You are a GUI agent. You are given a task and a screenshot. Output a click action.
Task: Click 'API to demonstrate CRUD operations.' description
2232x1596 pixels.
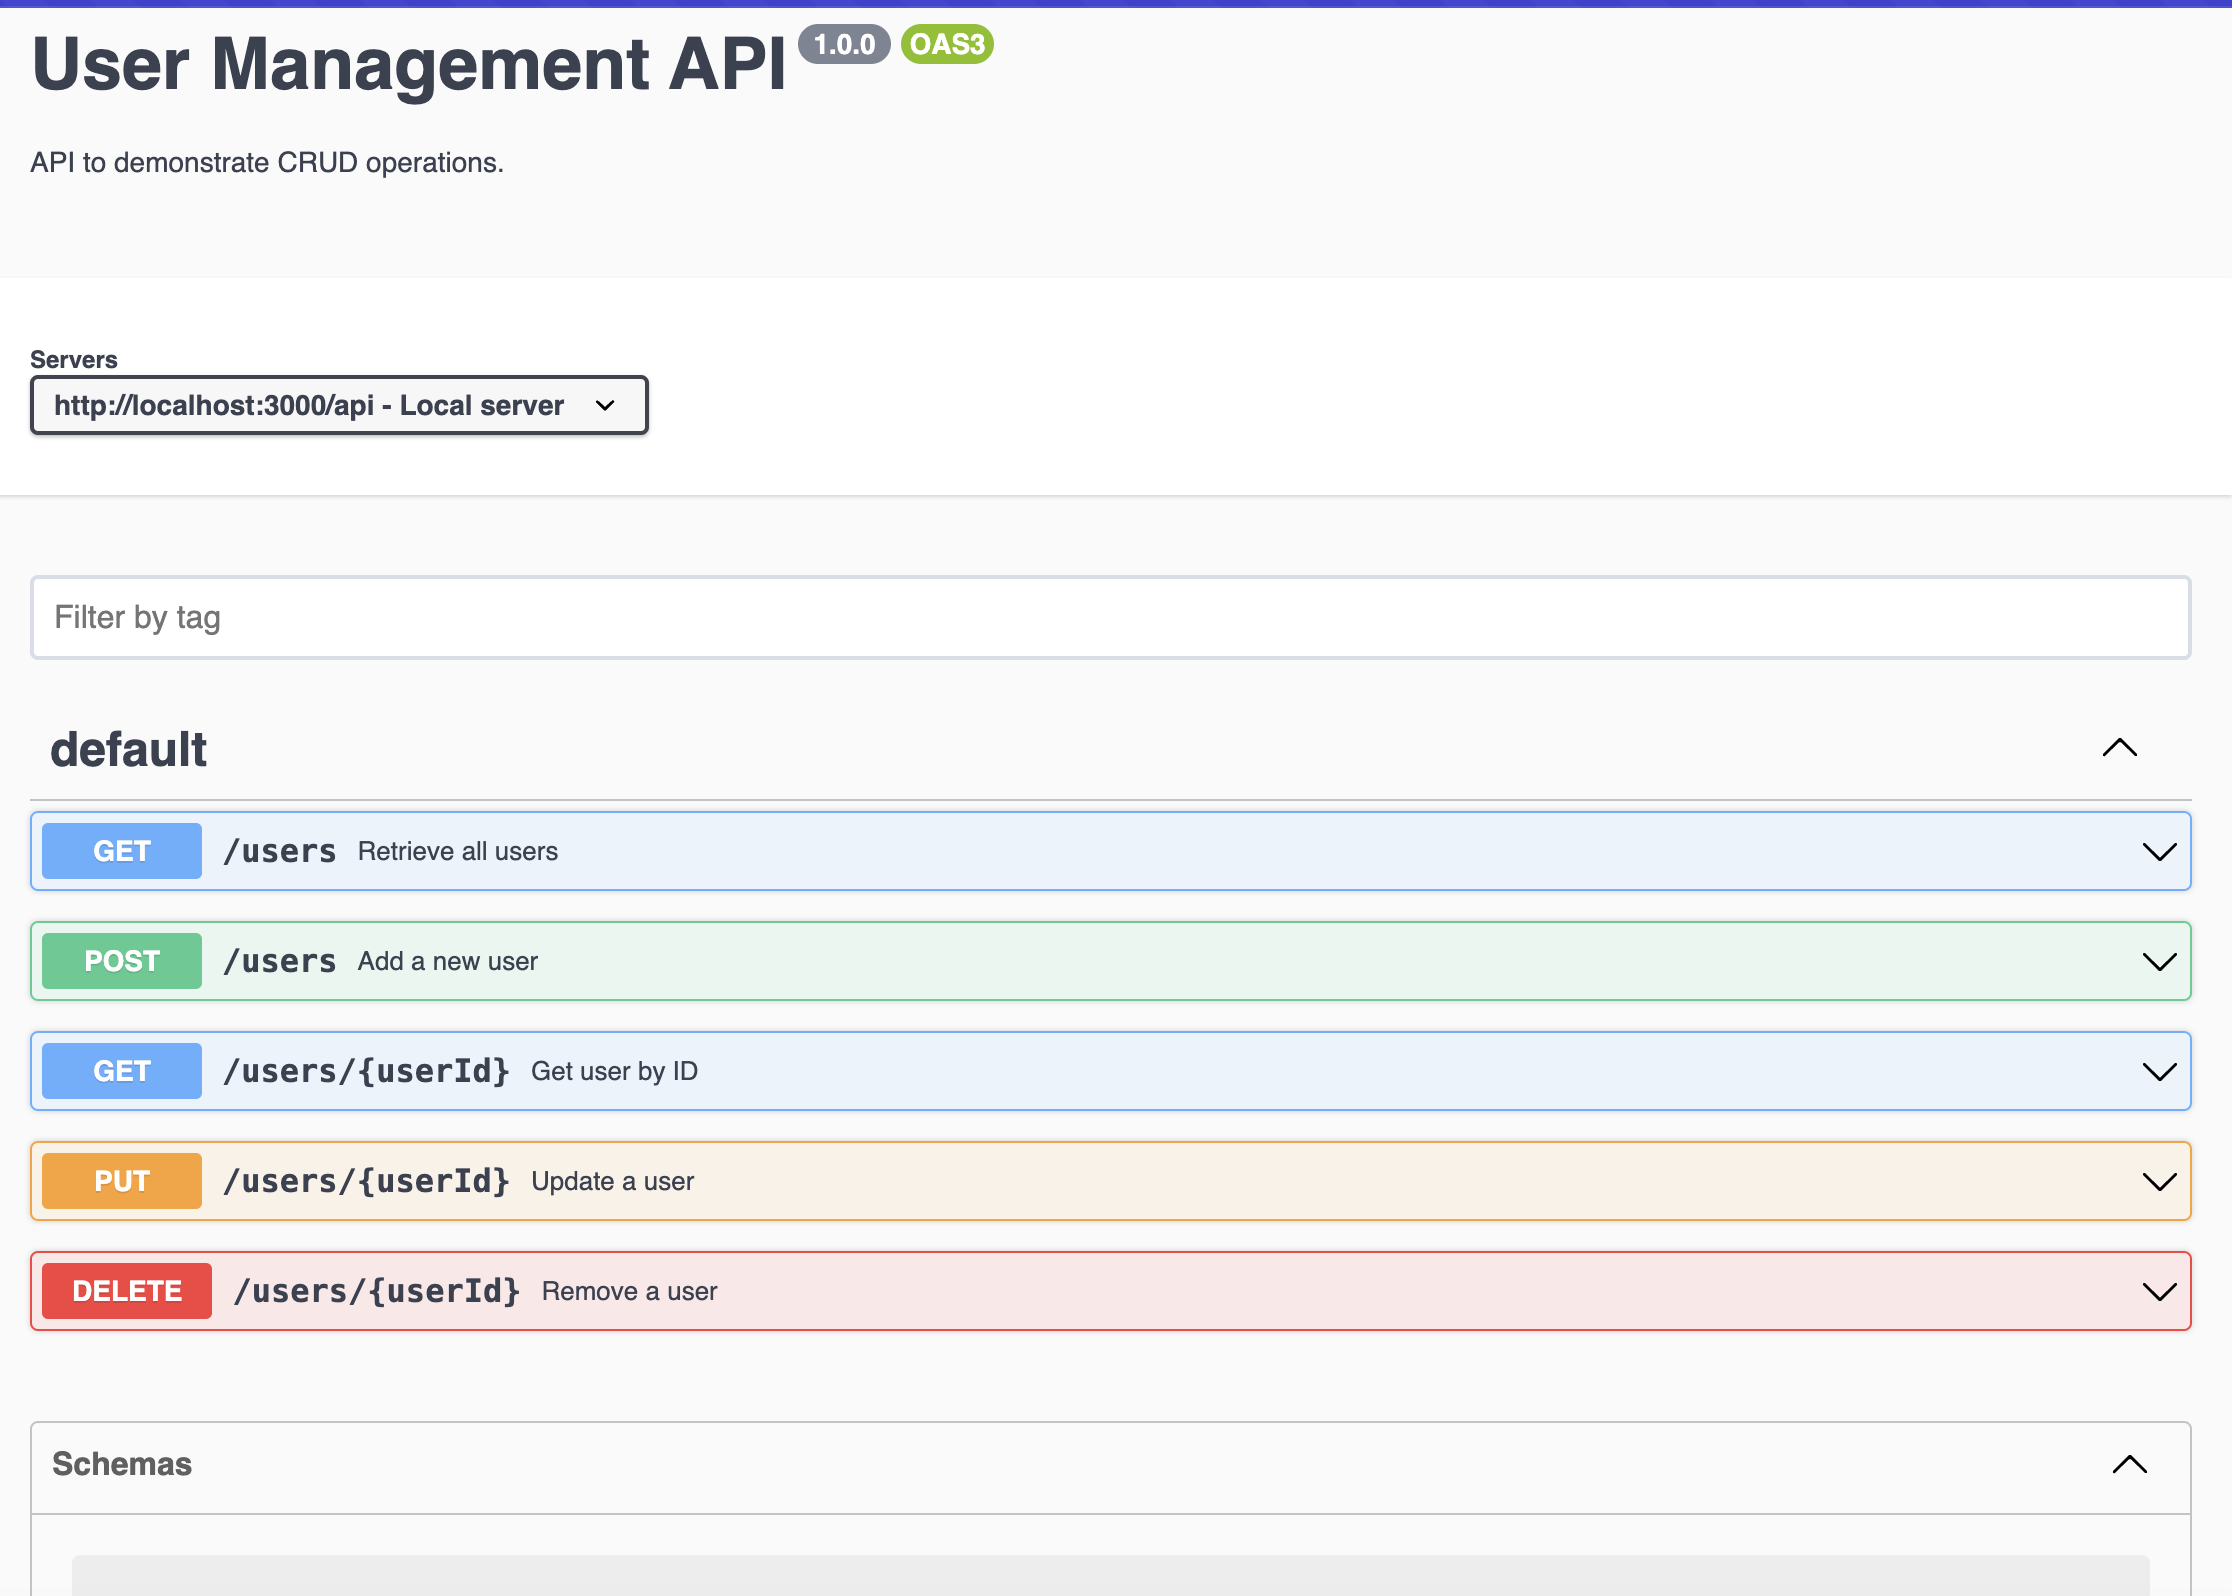[x=267, y=163]
